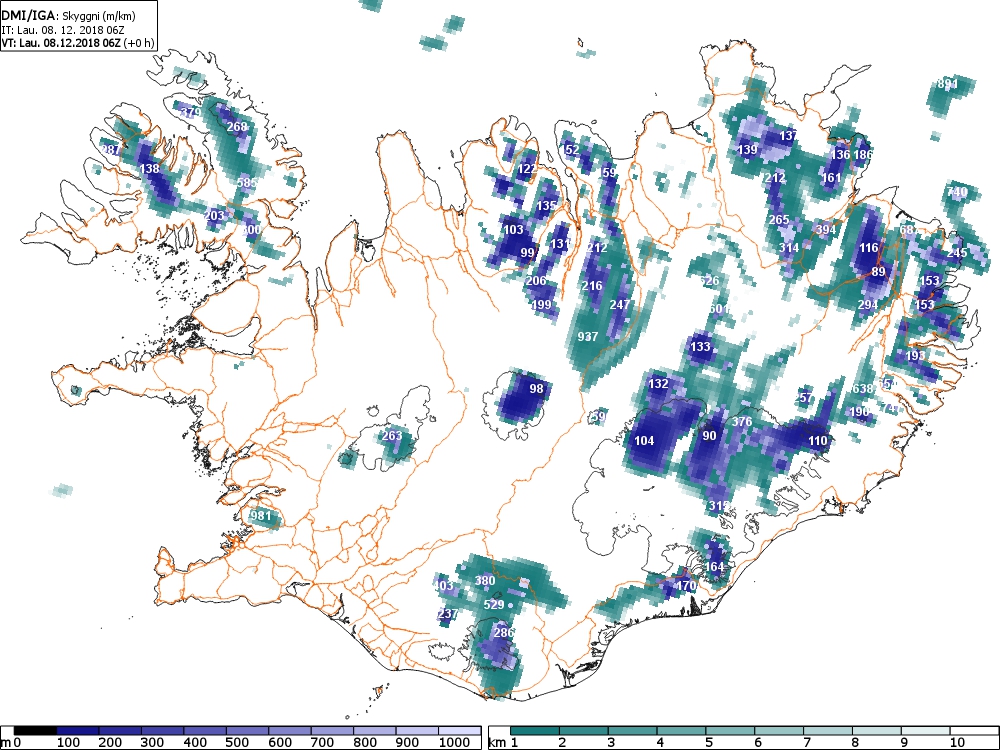Viewport: 1000px width, 750px height.
Task: Click the visibility value 90 on the map
Action: pyautogui.click(x=709, y=436)
